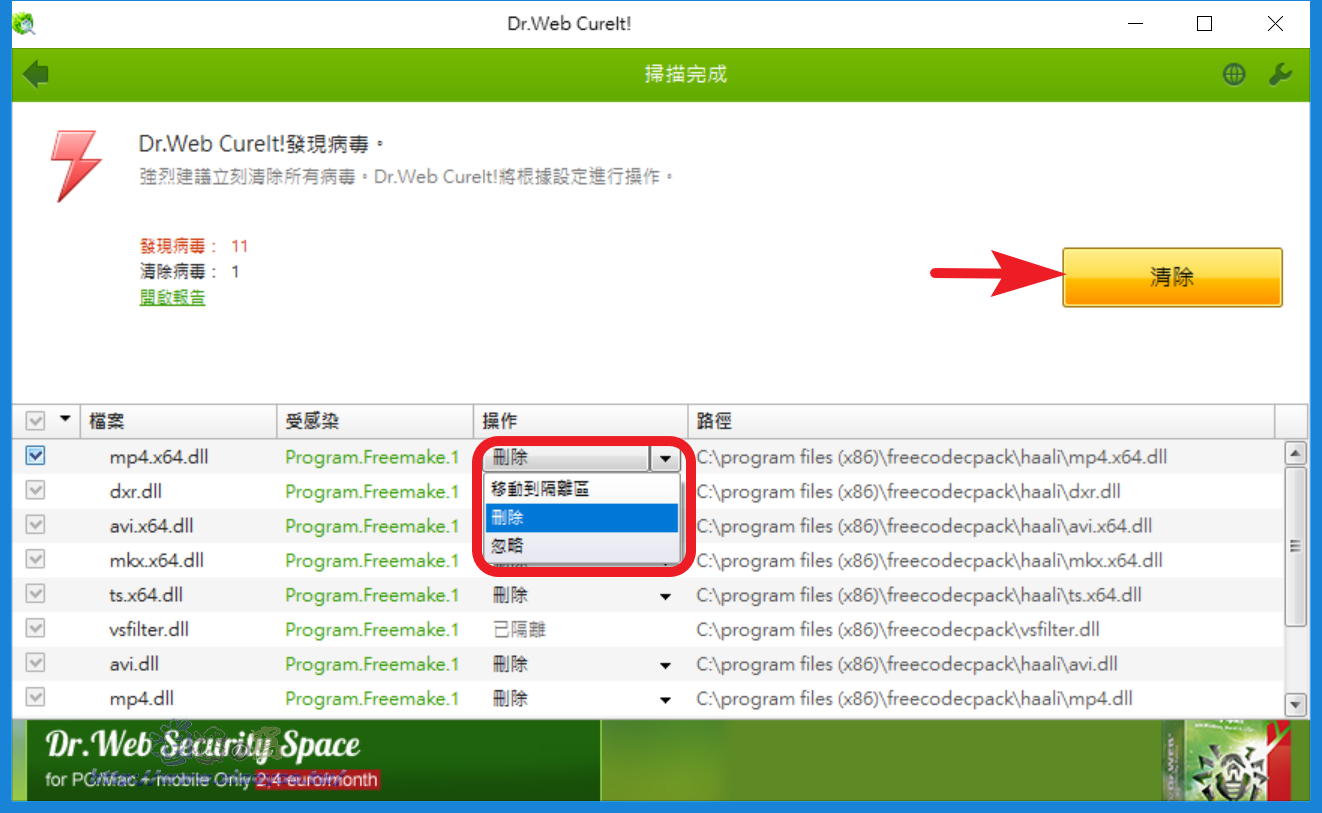Uncheck the mp4.x64.dll checkbox

(36, 456)
